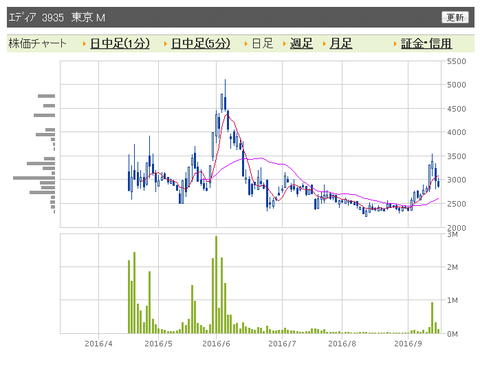This screenshot has width=480, height=367.
Task: Switch to 日中足(5分) chart
Action: pos(201,43)
